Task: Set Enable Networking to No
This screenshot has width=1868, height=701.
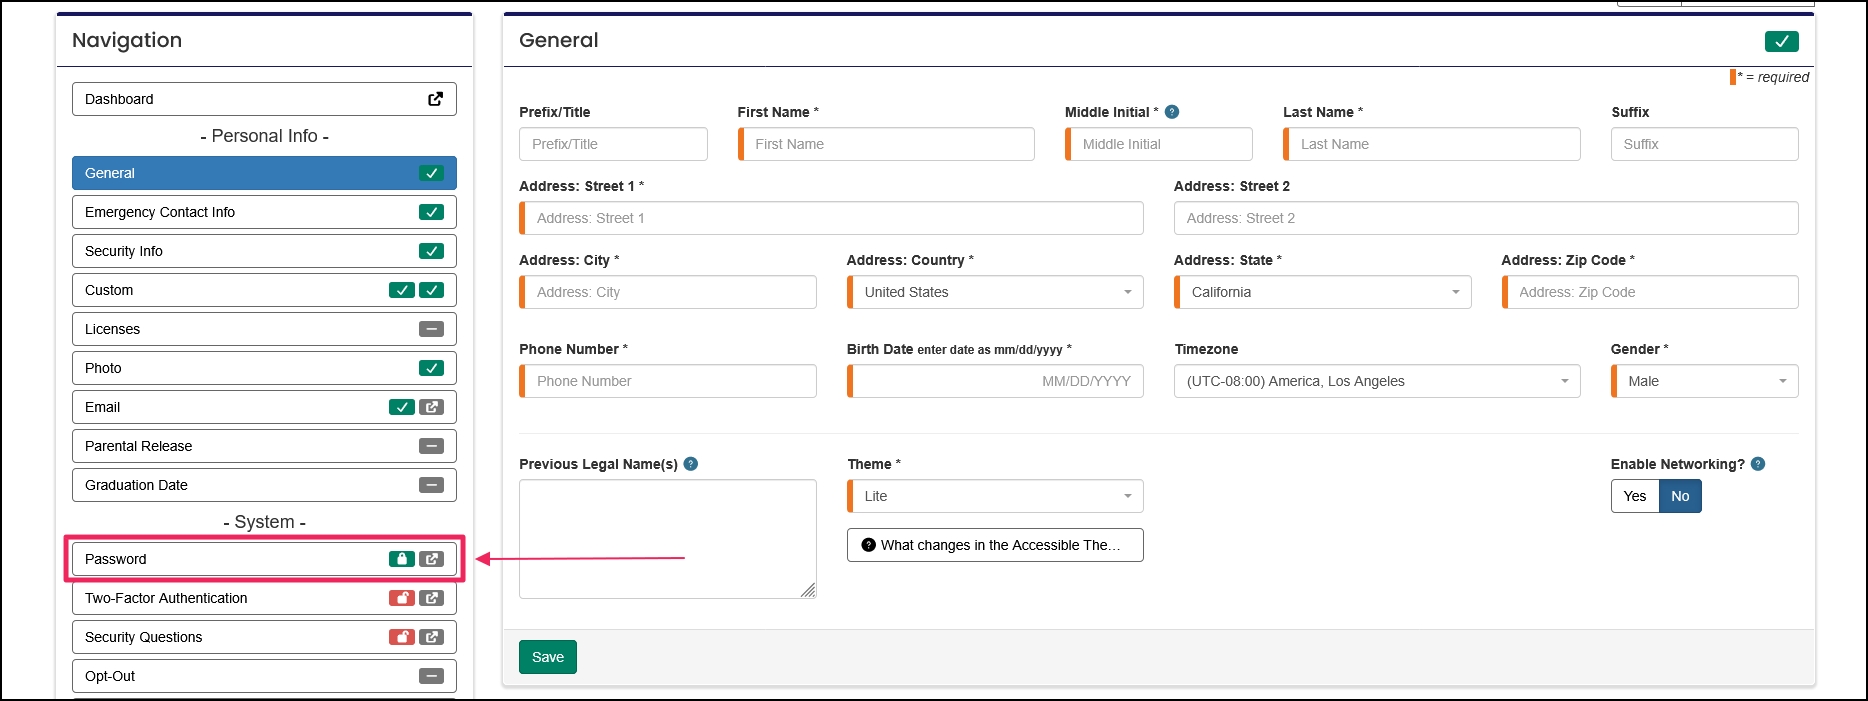Action: (x=1680, y=496)
